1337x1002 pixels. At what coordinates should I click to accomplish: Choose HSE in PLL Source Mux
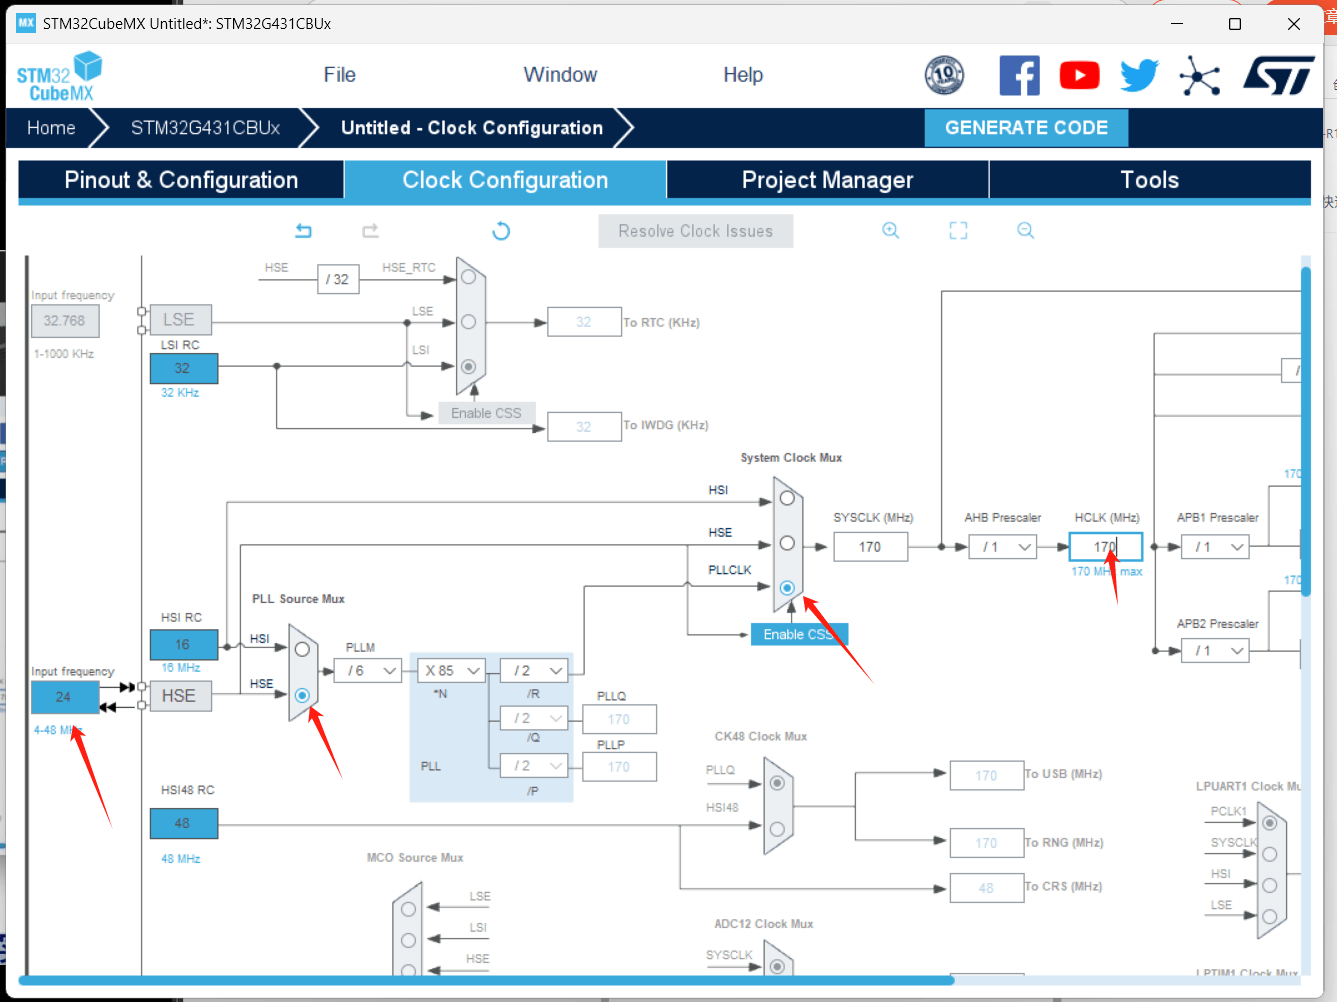[x=302, y=695]
